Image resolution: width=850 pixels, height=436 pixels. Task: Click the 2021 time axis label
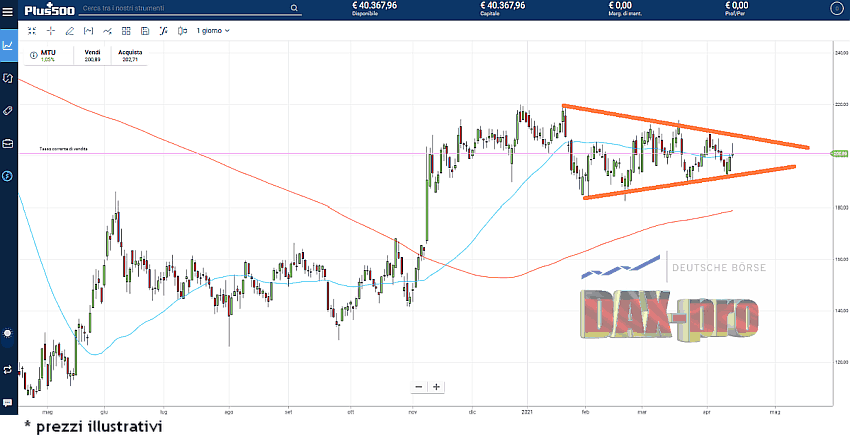tap(528, 412)
